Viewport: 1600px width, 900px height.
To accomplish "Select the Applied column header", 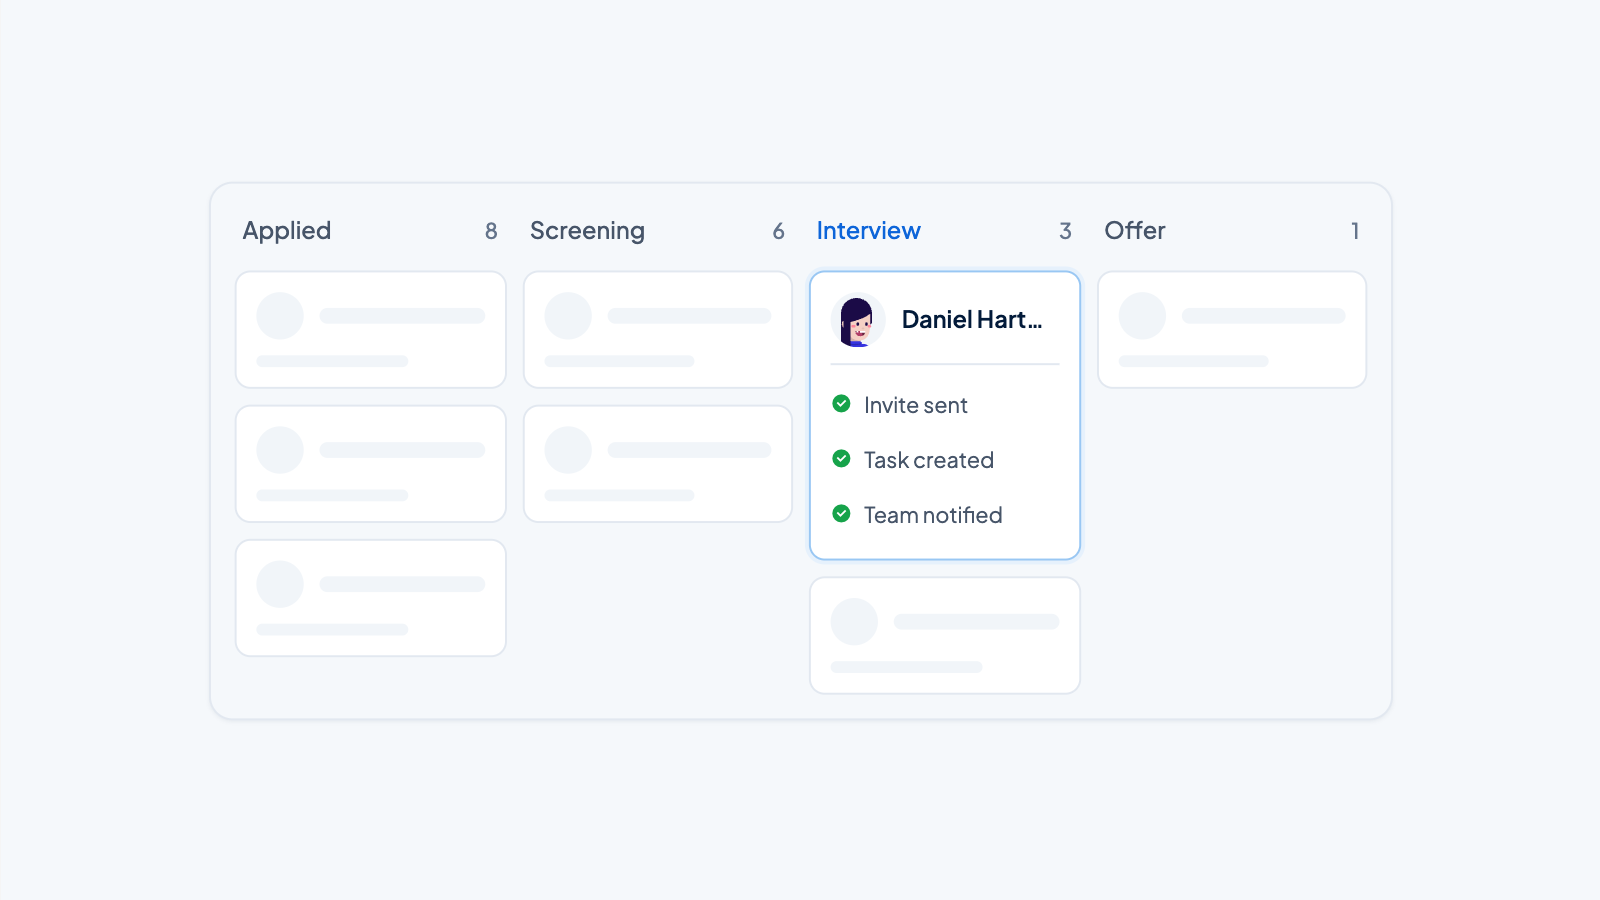I will [287, 231].
